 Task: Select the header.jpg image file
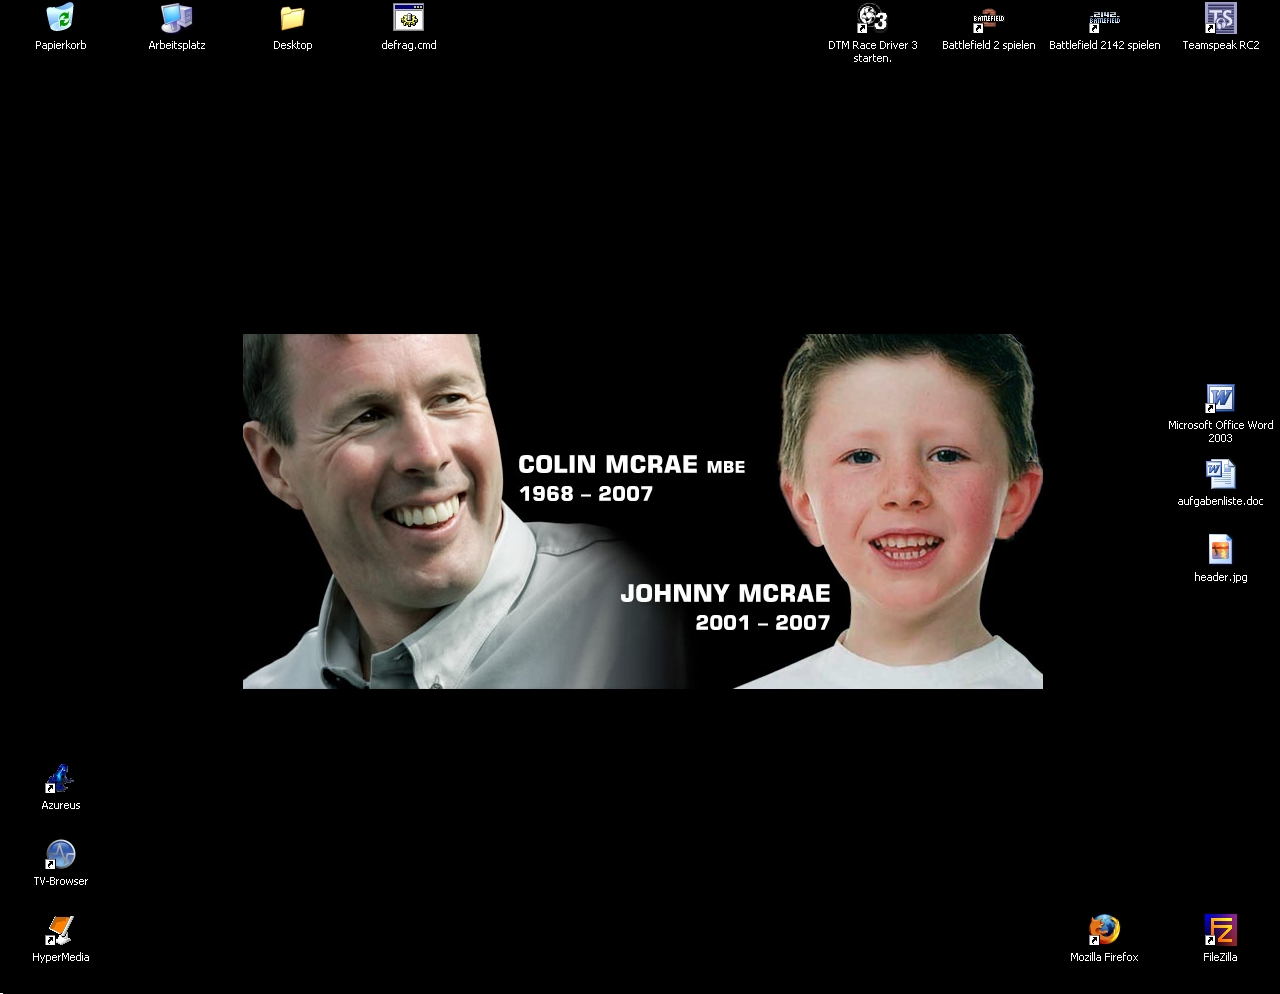(x=1220, y=551)
